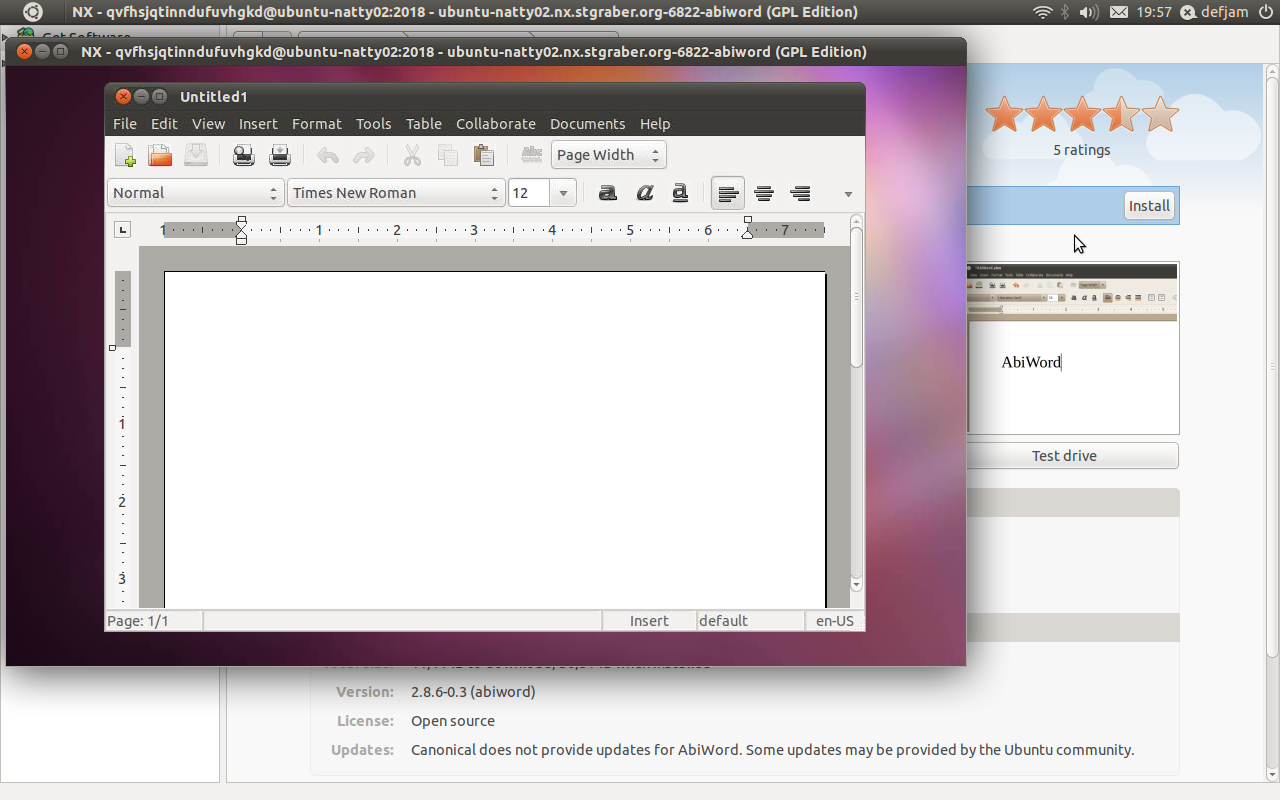Viewport: 1280px width, 800px height.
Task: Click the Ubuntu logo in top panel
Action: coord(33,12)
